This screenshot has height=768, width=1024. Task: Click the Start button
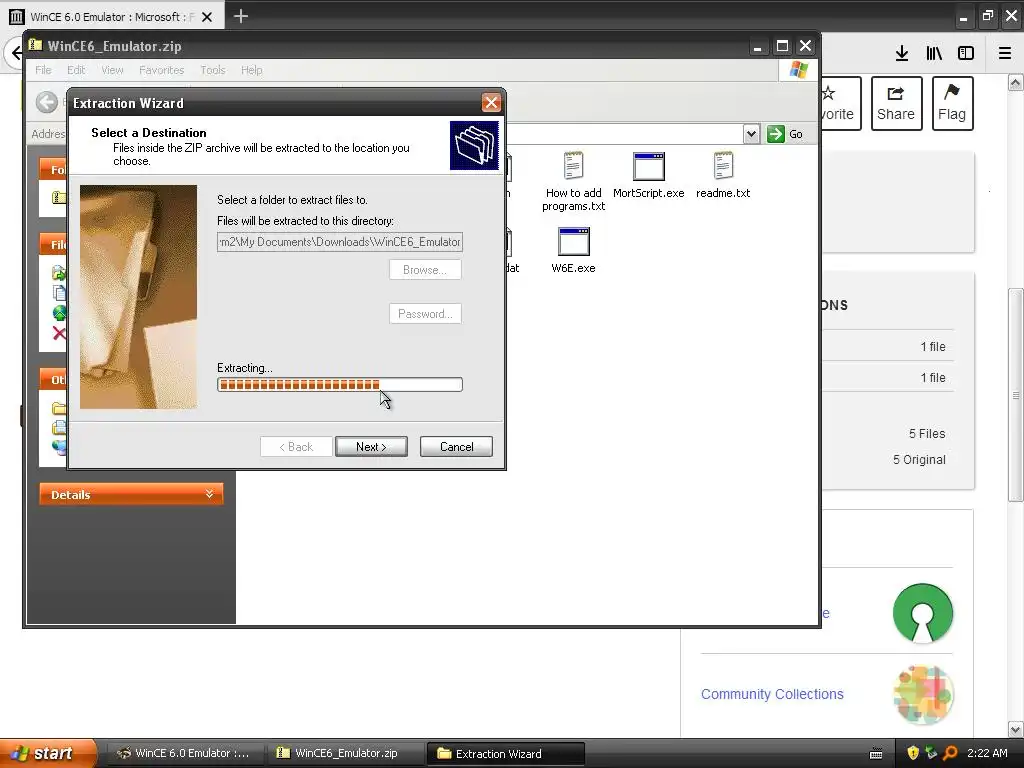click(46, 753)
